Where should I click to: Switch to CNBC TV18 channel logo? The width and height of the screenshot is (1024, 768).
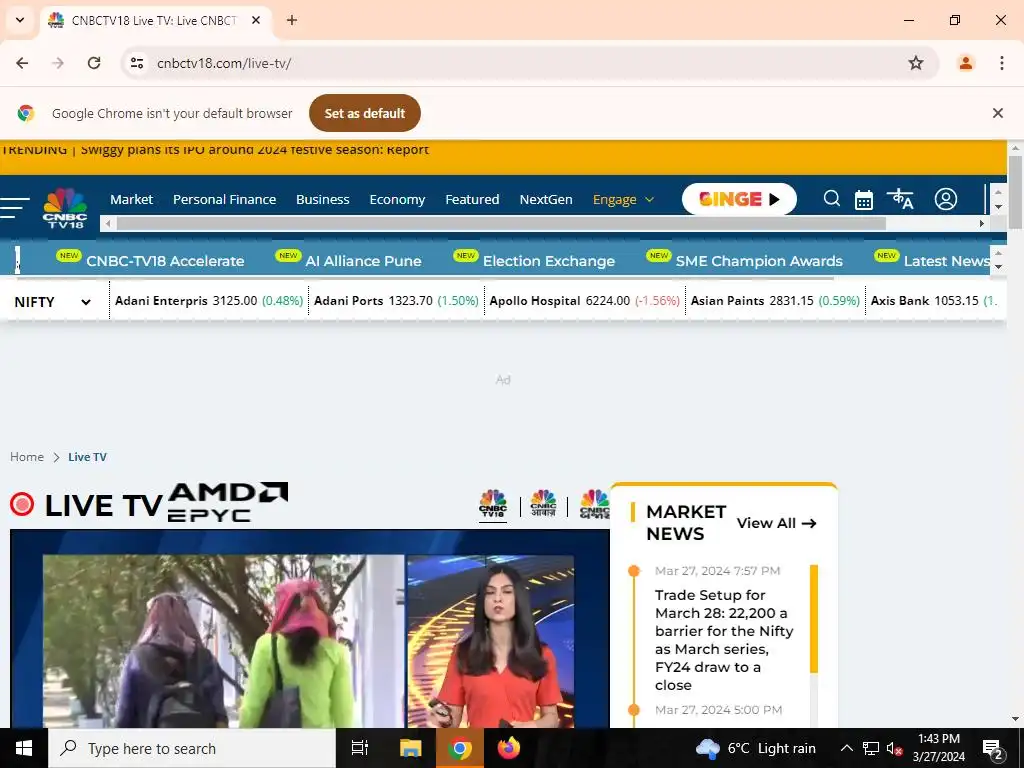493,505
